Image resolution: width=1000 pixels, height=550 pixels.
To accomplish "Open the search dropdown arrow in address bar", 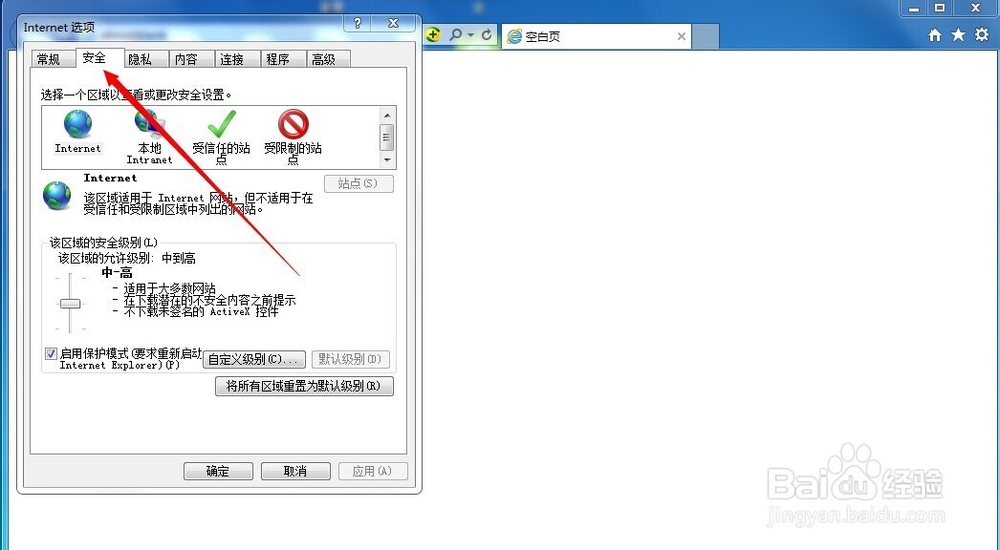I will tap(471, 35).
